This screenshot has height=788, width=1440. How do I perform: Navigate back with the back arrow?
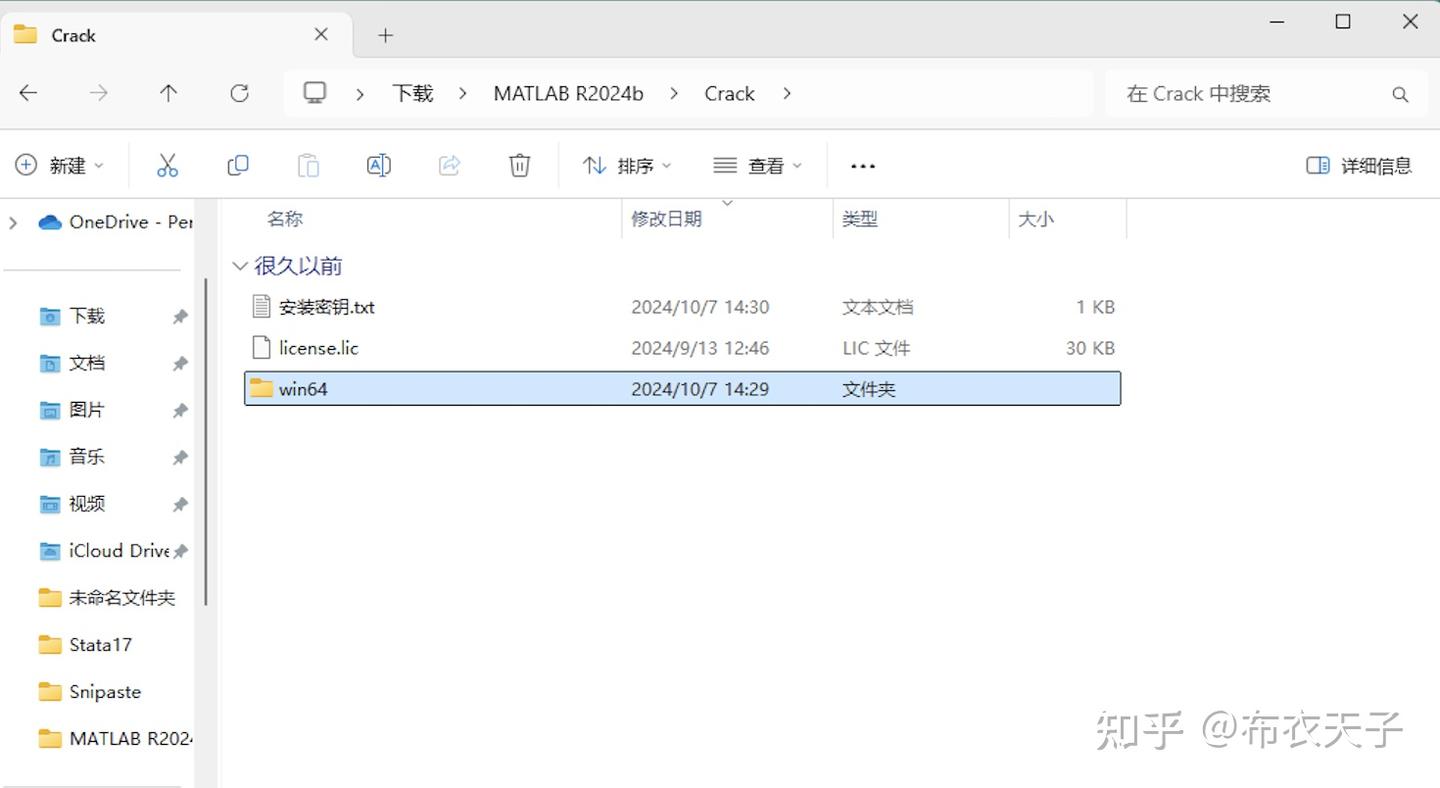28,93
